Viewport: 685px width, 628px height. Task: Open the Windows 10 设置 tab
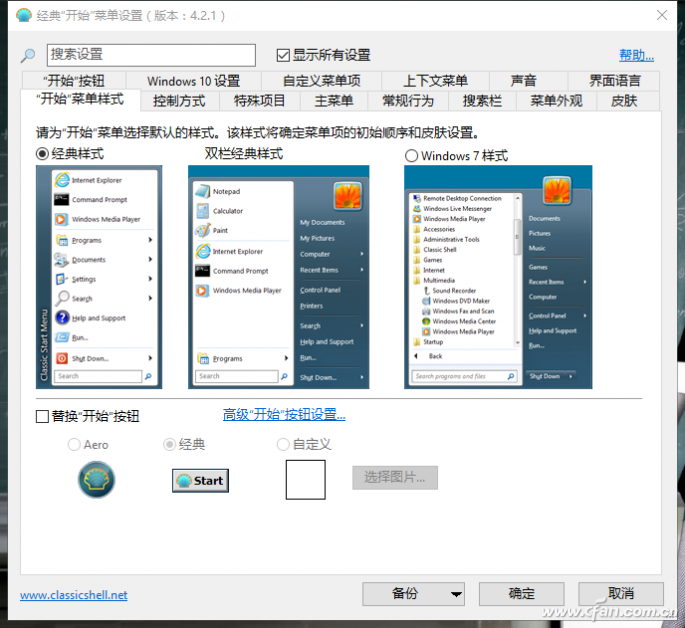tap(193, 81)
